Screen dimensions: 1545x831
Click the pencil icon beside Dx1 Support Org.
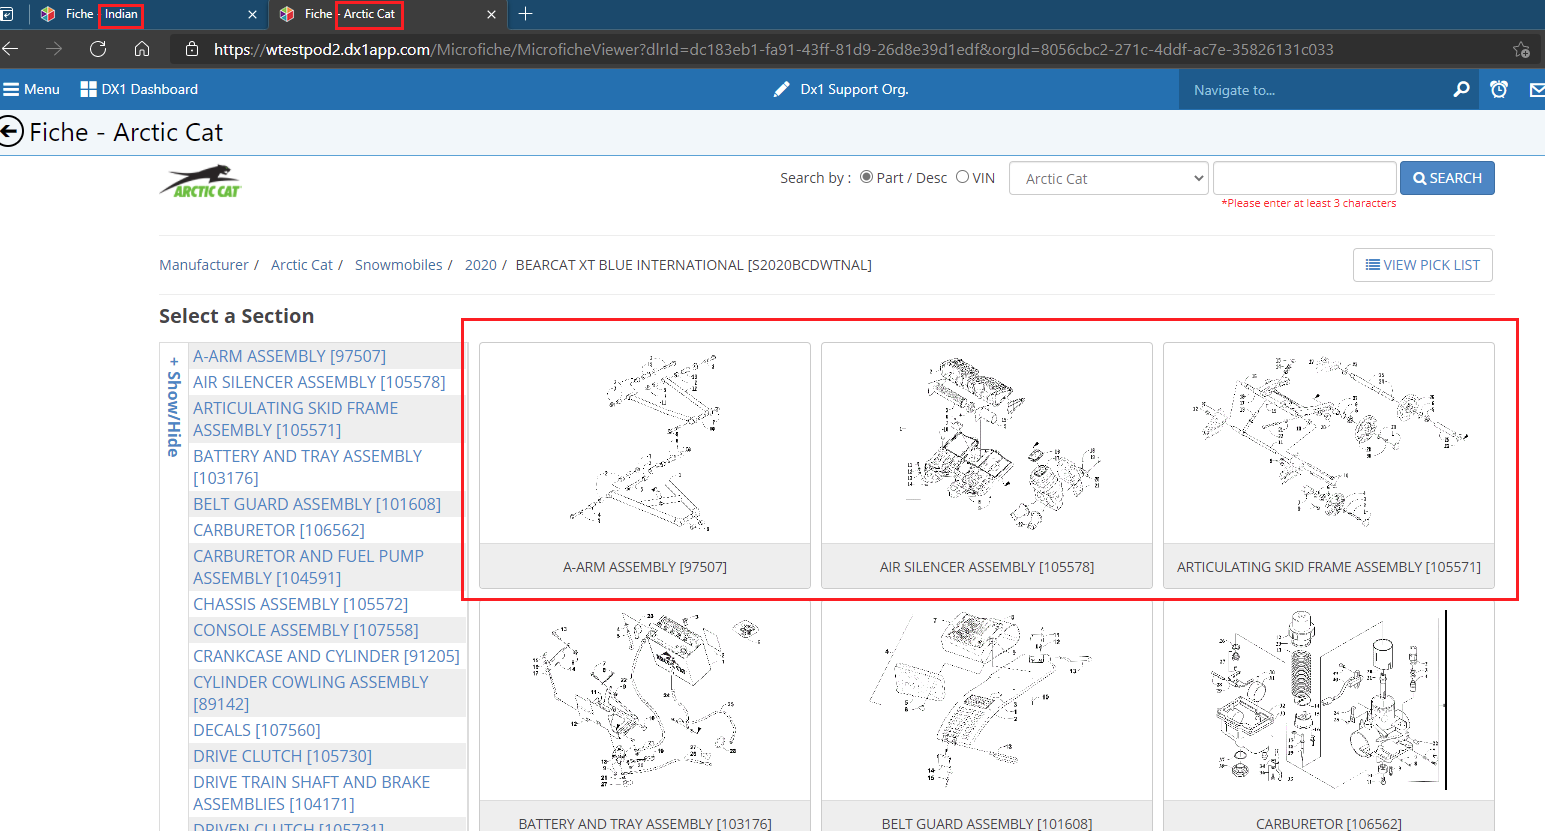pyautogui.click(x=782, y=89)
